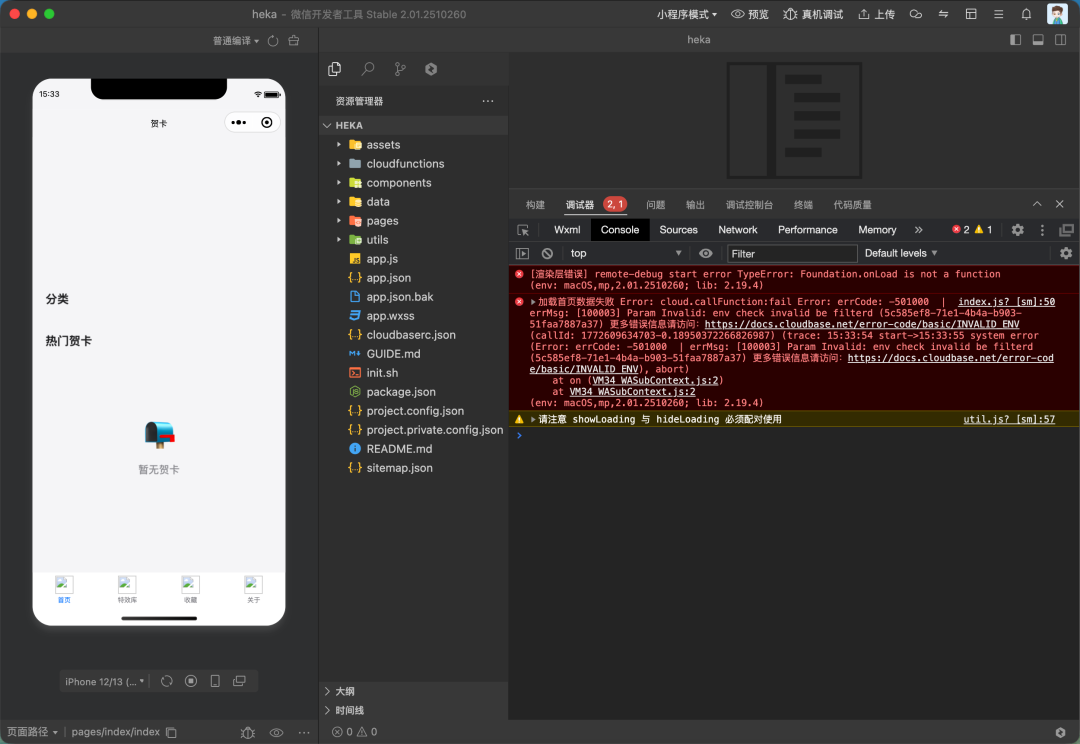
Task: Click the 预览 preview button
Action: 750,14
